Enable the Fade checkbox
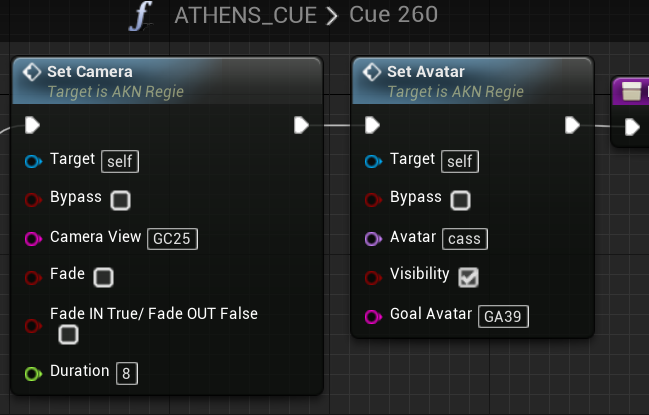 (x=103, y=277)
